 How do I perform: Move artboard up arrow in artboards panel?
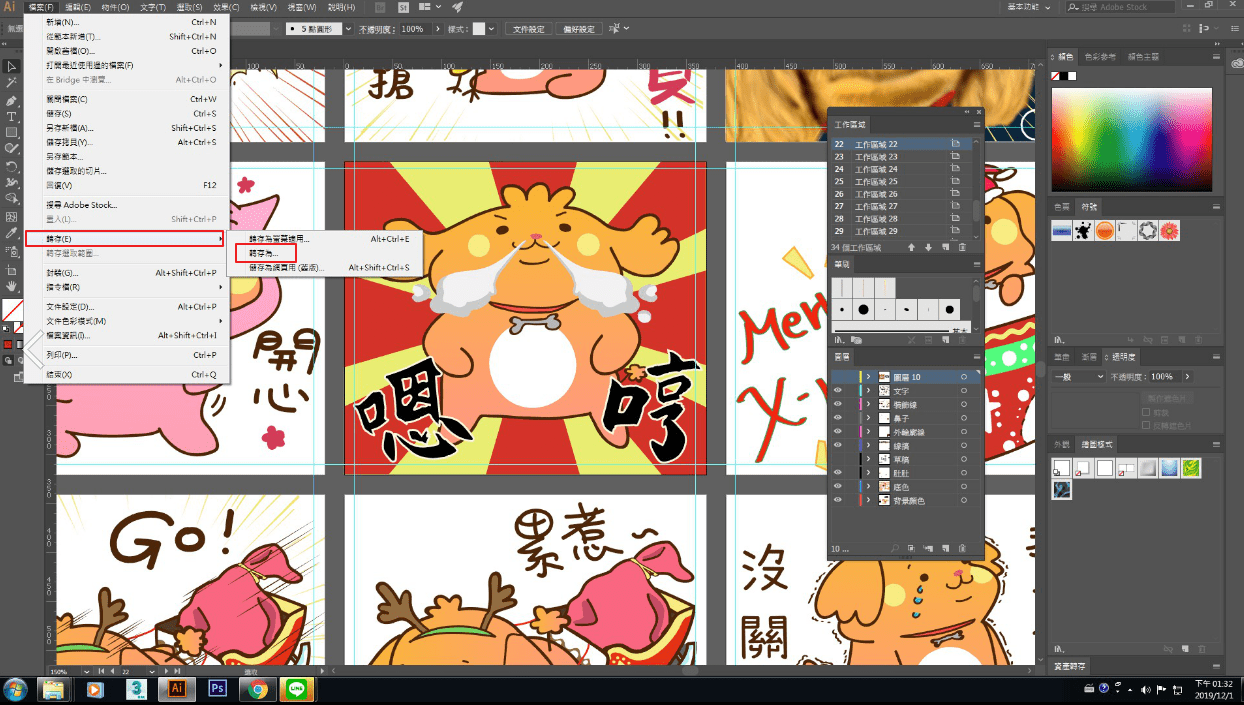[912, 247]
